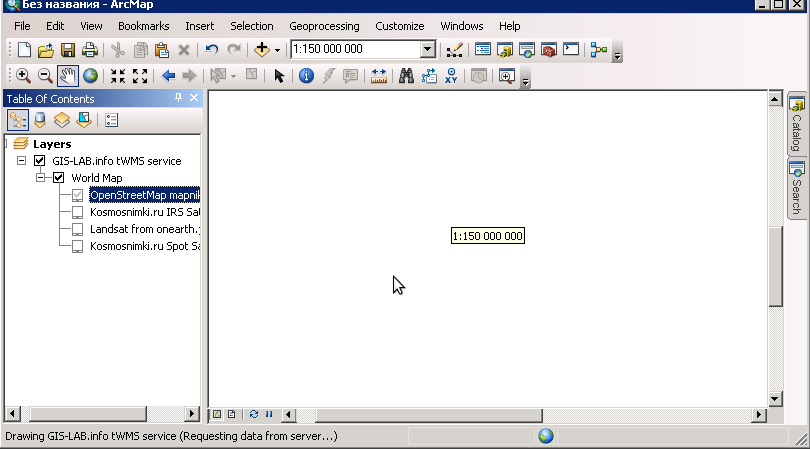Open the Catalog side tab

click(x=797, y=123)
